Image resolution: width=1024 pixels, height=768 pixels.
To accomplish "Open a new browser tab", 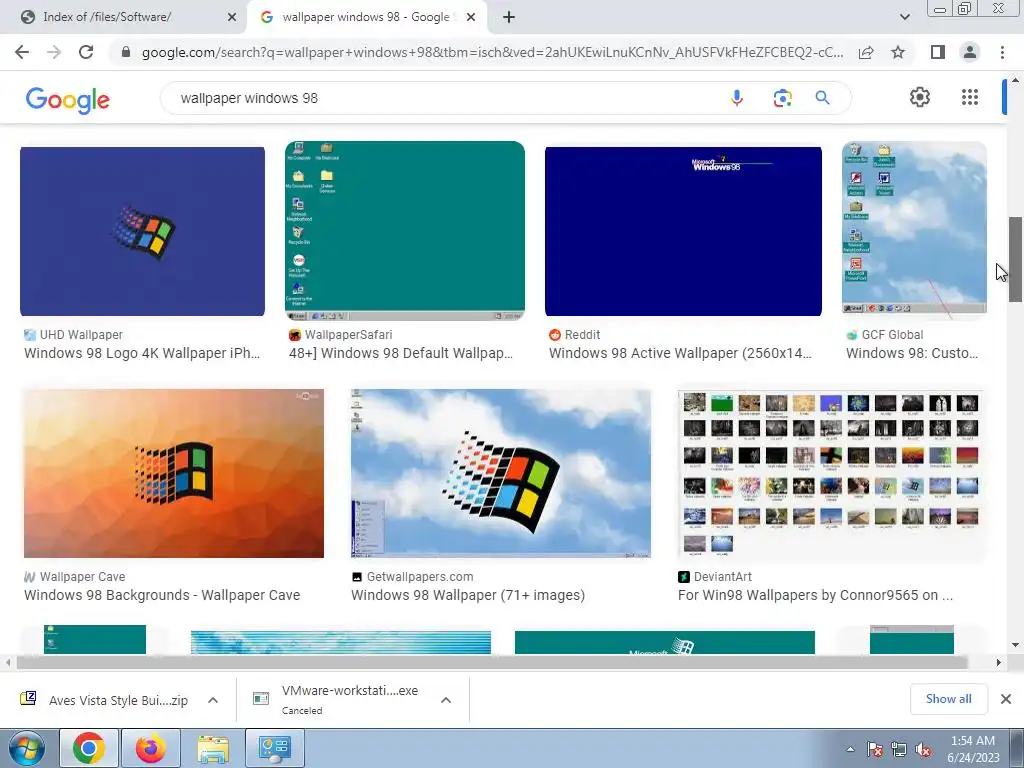I will [509, 17].
